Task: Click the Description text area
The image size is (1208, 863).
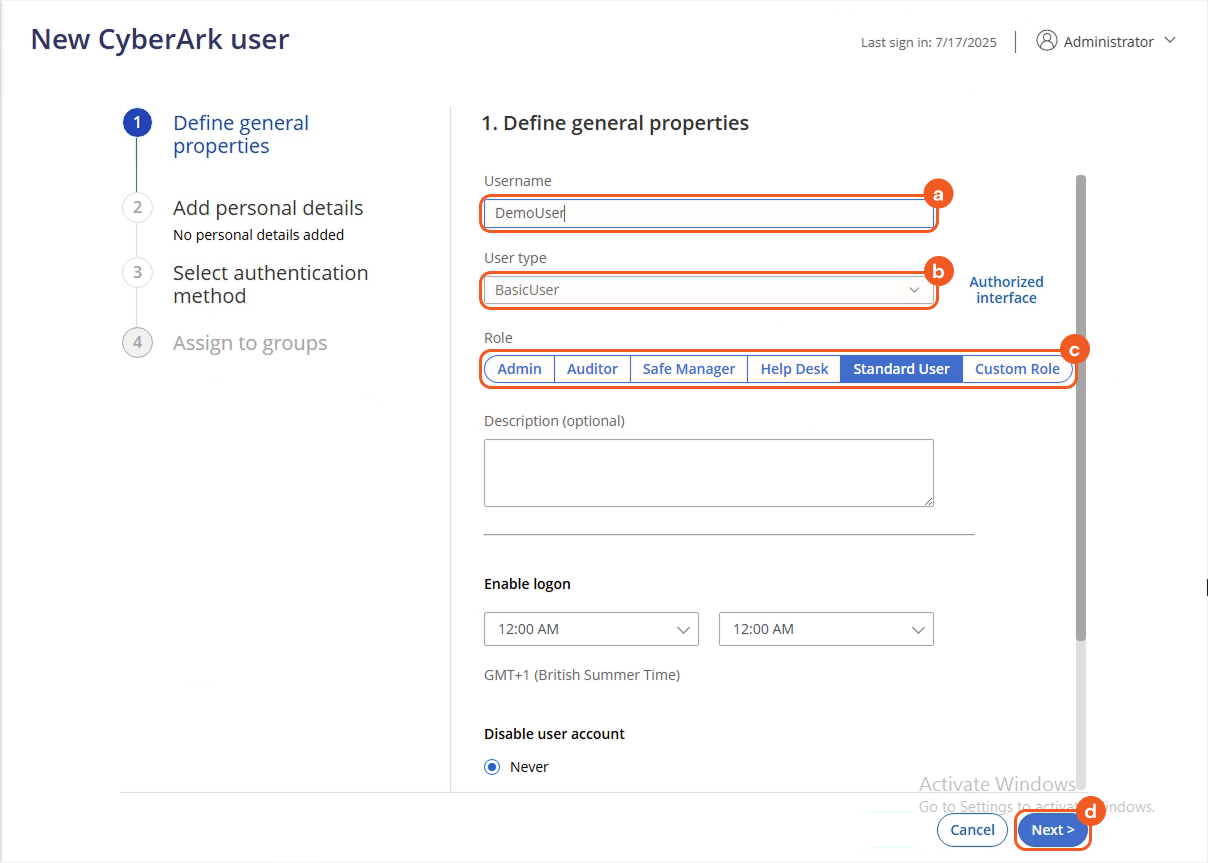Action: click(708, 471)
